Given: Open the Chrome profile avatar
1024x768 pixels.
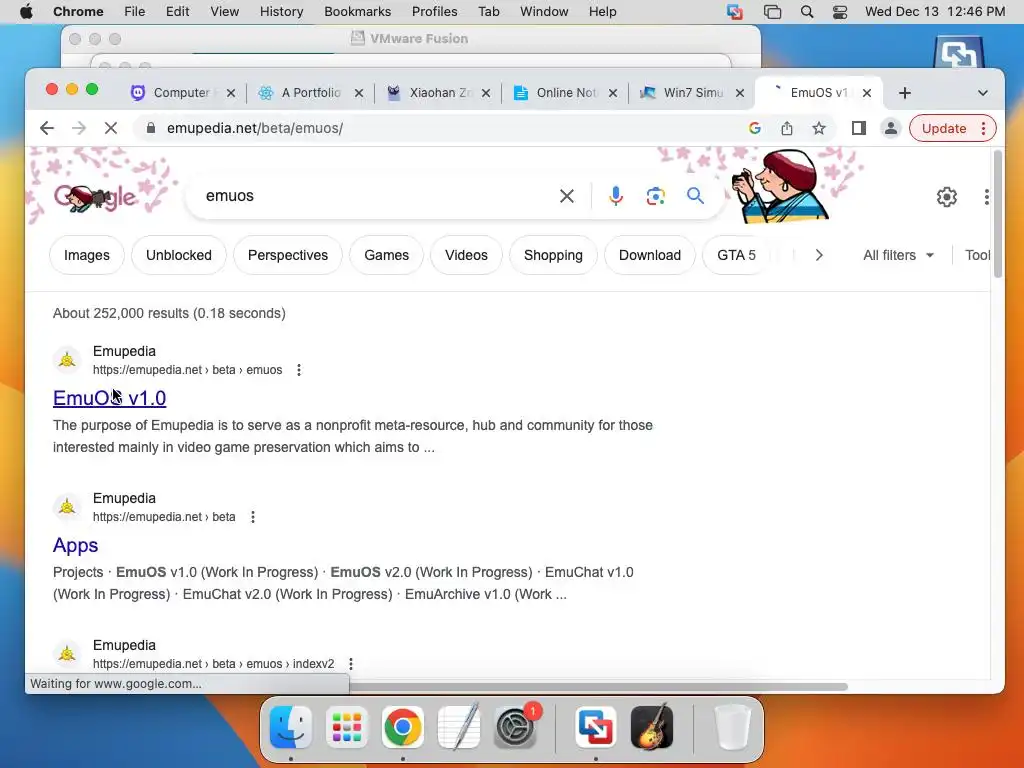Looking at the screenshot, I should pyautogui.click(x=890, y=128).
